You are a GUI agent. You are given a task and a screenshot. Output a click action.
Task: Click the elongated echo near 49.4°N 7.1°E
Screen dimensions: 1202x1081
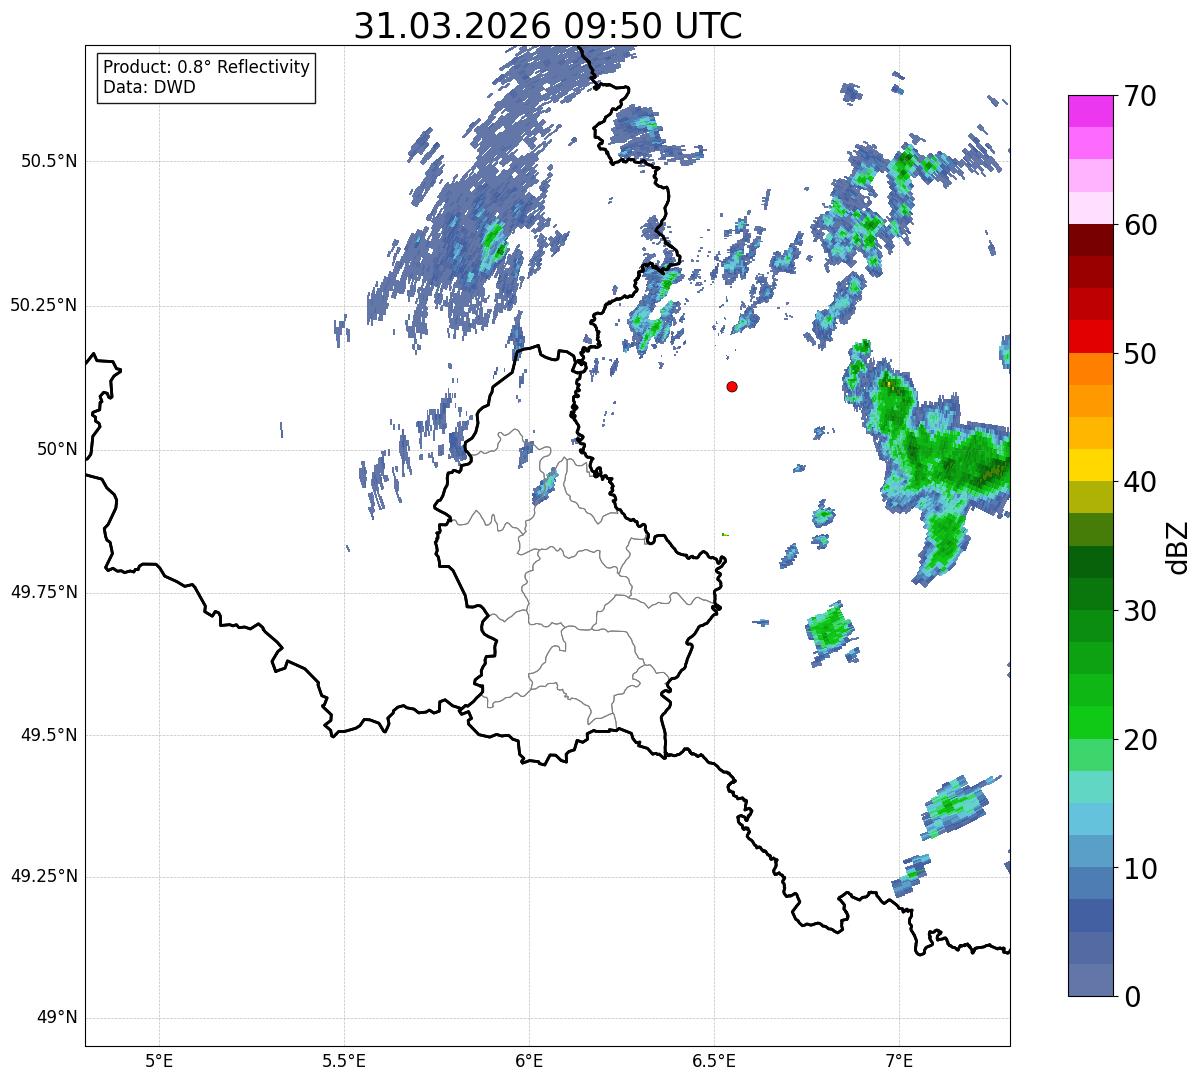[x=958, y=804]
